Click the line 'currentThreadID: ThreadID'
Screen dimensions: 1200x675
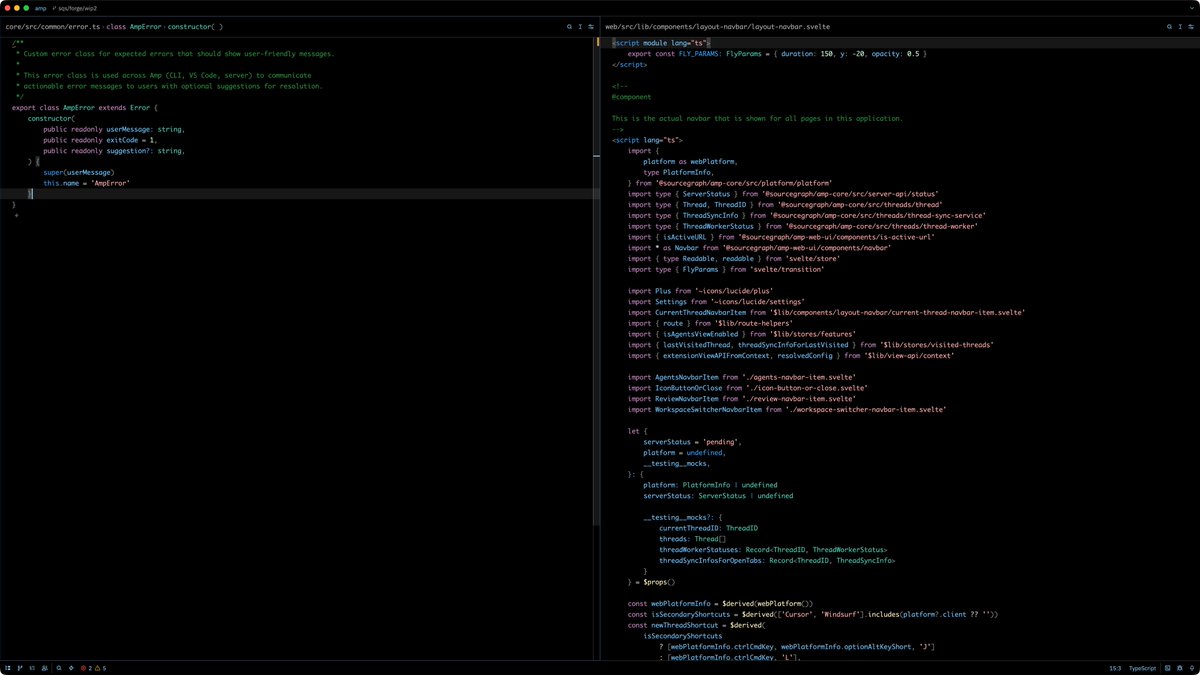coord(708,528)
